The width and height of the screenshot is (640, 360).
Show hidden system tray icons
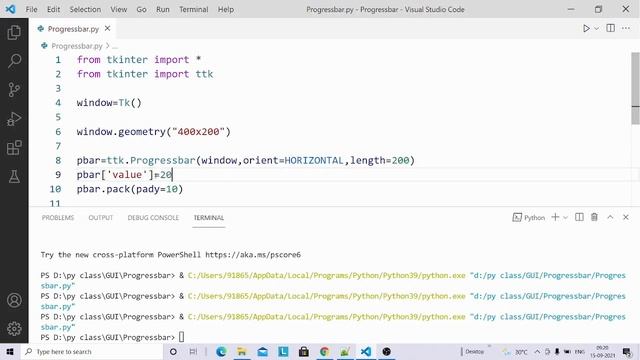537,351
